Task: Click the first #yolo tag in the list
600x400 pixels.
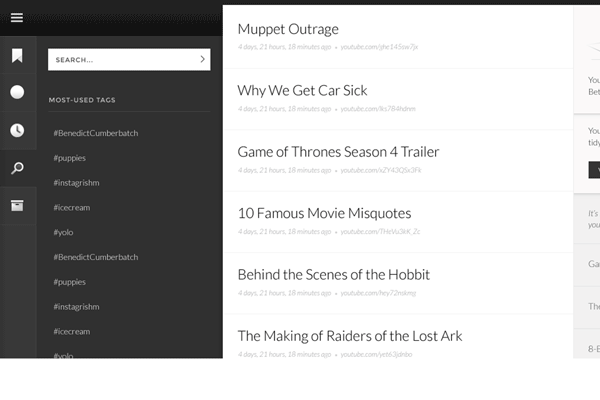Action: point(63,232)
